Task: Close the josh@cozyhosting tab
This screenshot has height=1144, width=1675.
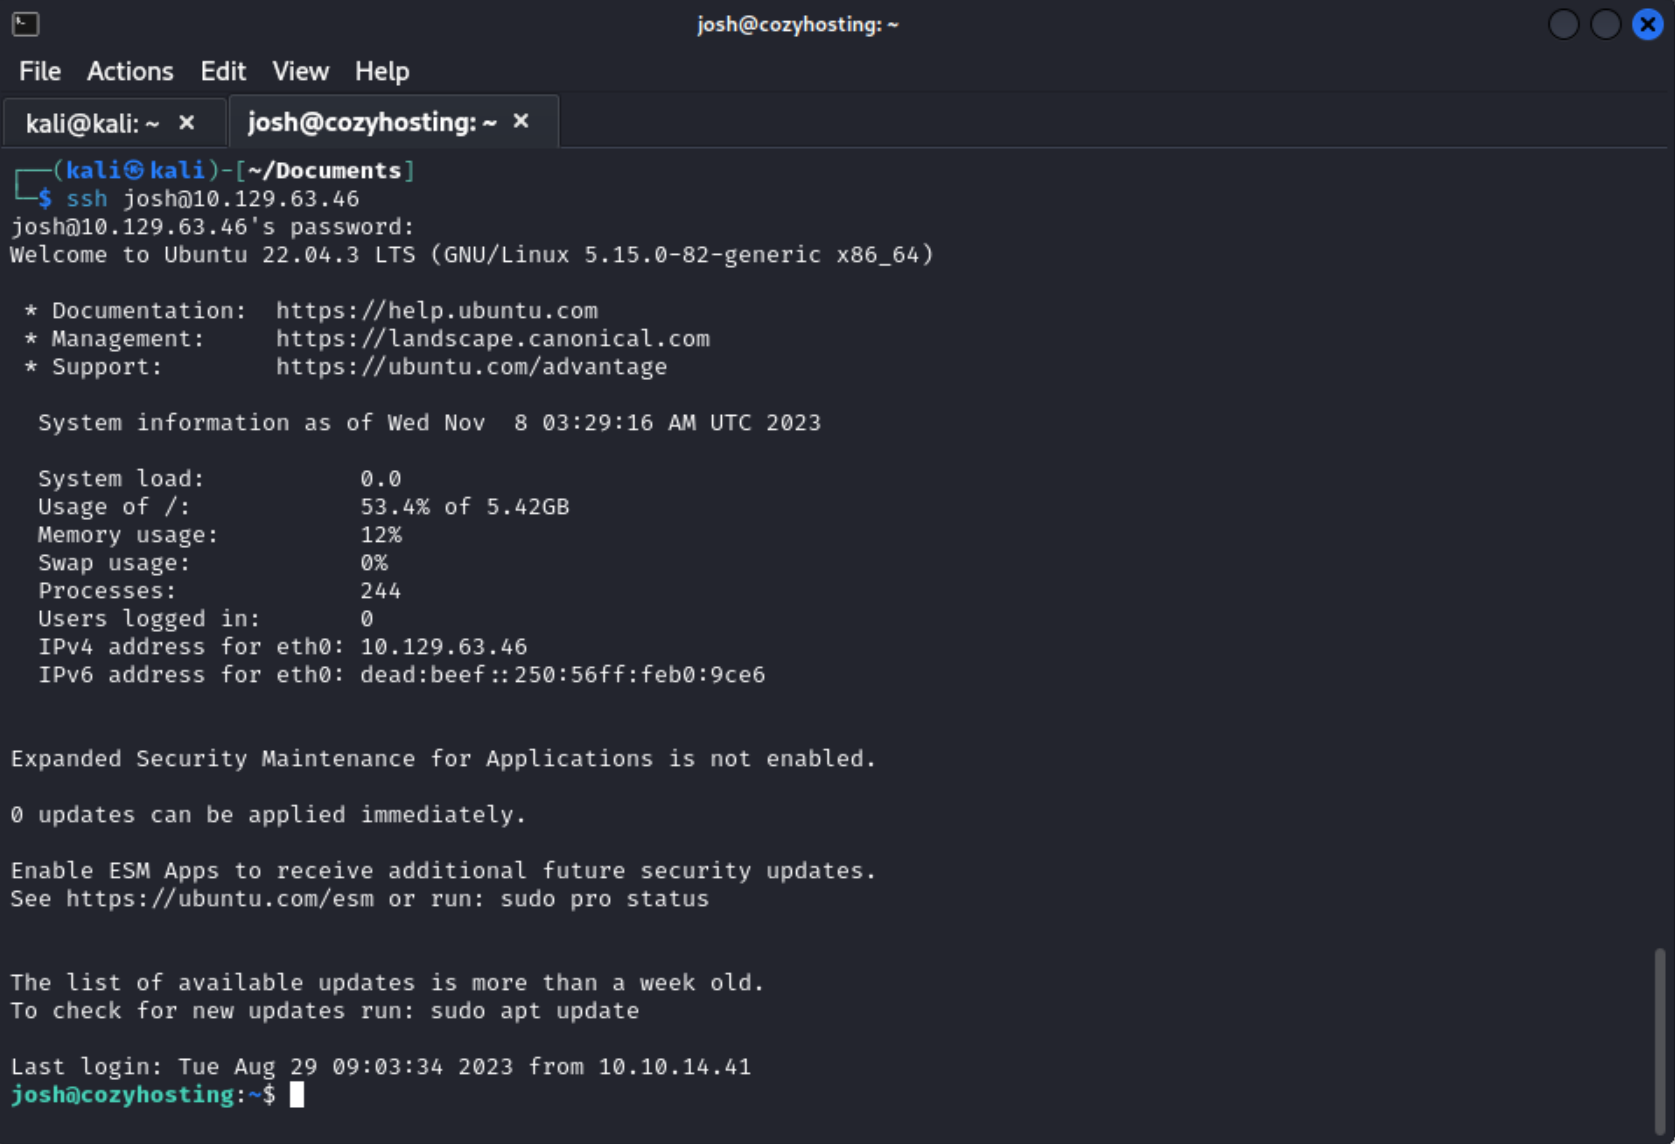Action: [x=521, y=121]
